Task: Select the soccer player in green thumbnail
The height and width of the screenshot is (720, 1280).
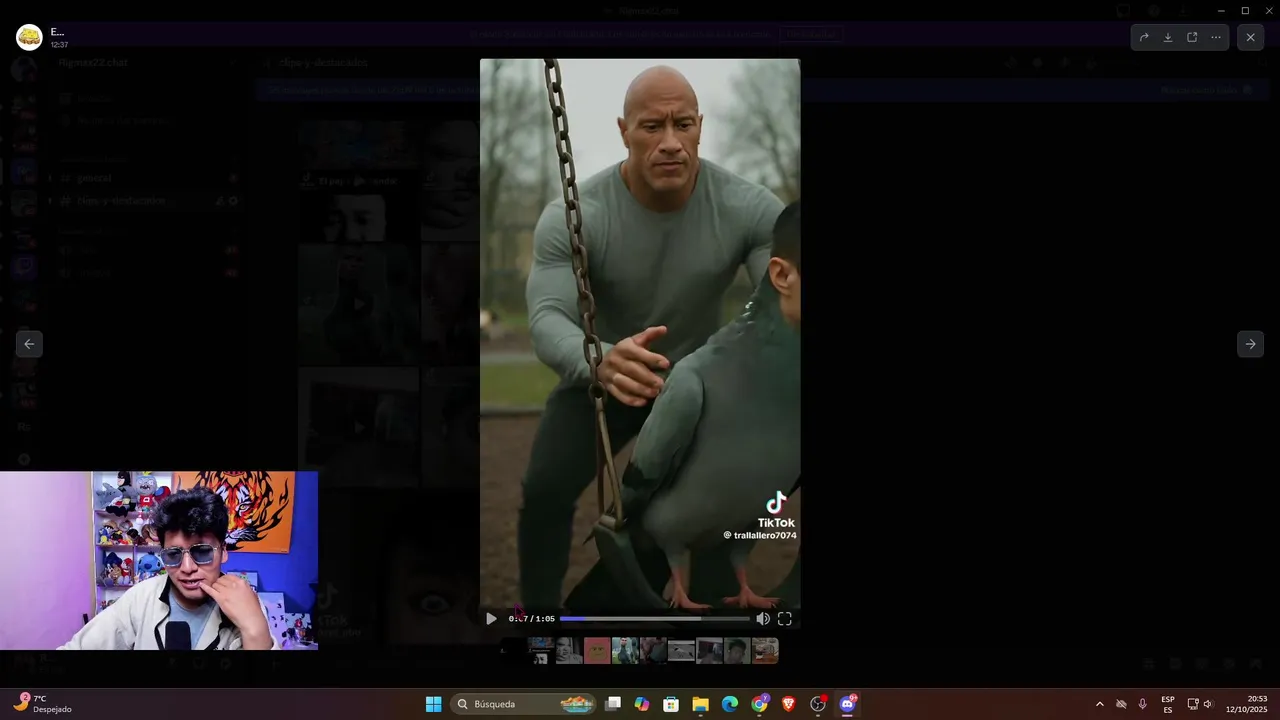Action: tap(625, 651)
